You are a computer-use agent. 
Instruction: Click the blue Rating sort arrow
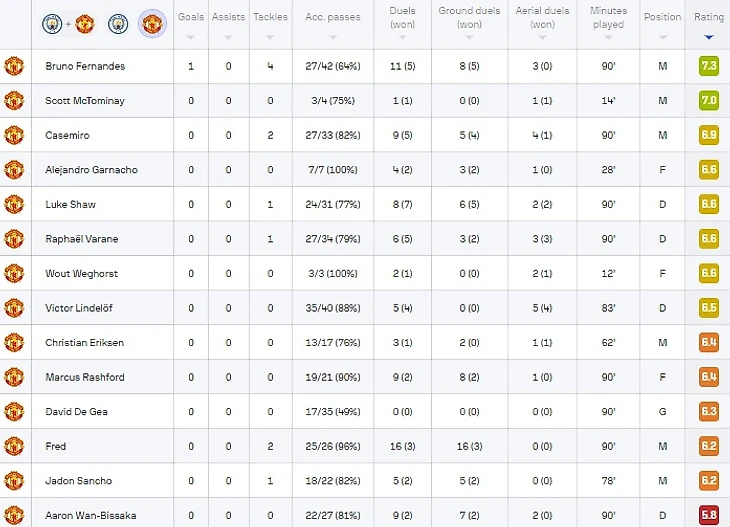pos(709,37)
